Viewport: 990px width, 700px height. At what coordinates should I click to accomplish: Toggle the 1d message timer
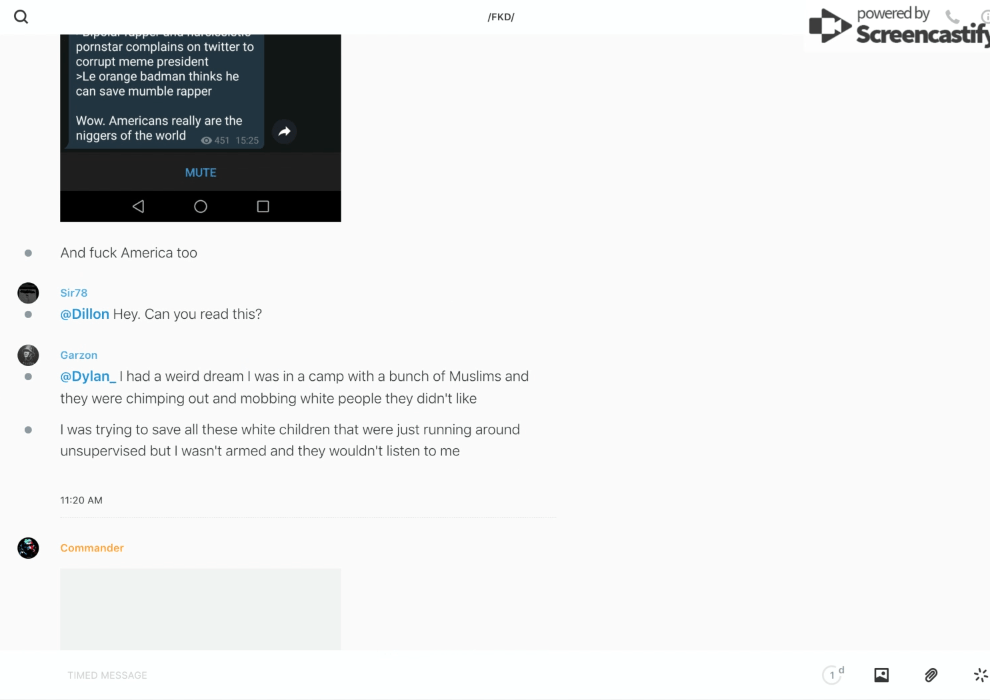click(833, 675)
